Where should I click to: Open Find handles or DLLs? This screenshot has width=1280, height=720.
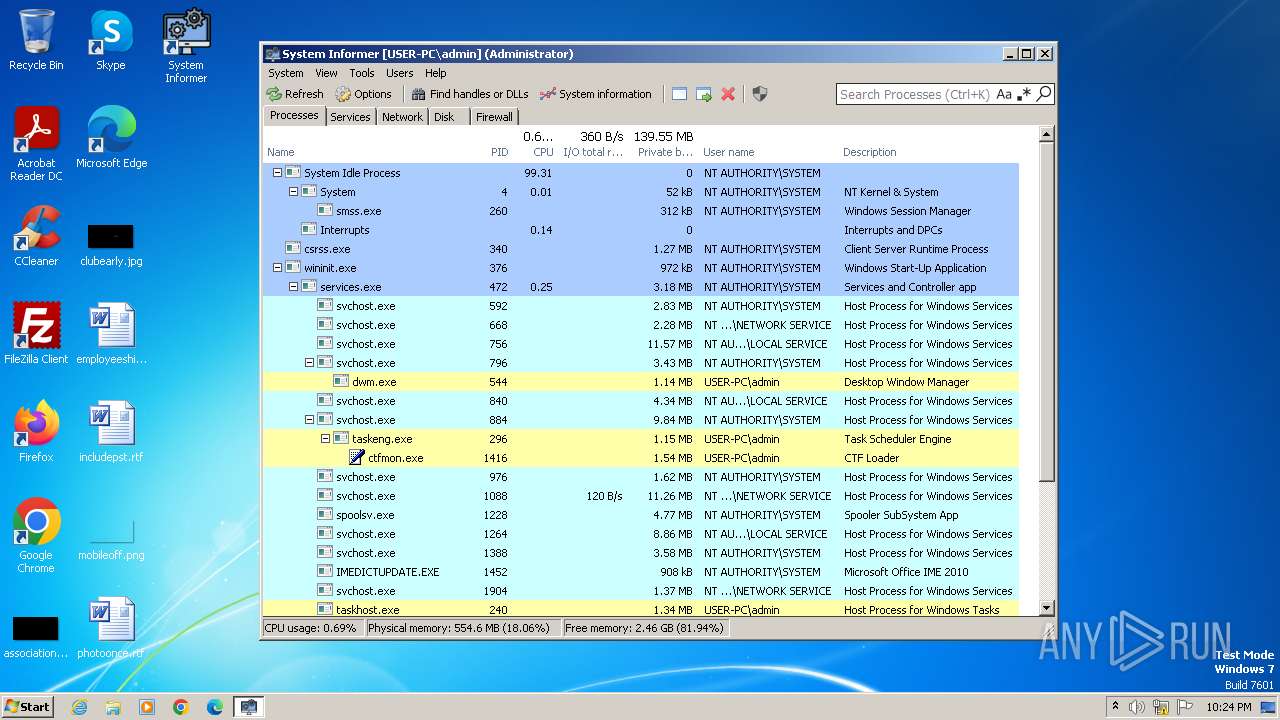[469, 94]
